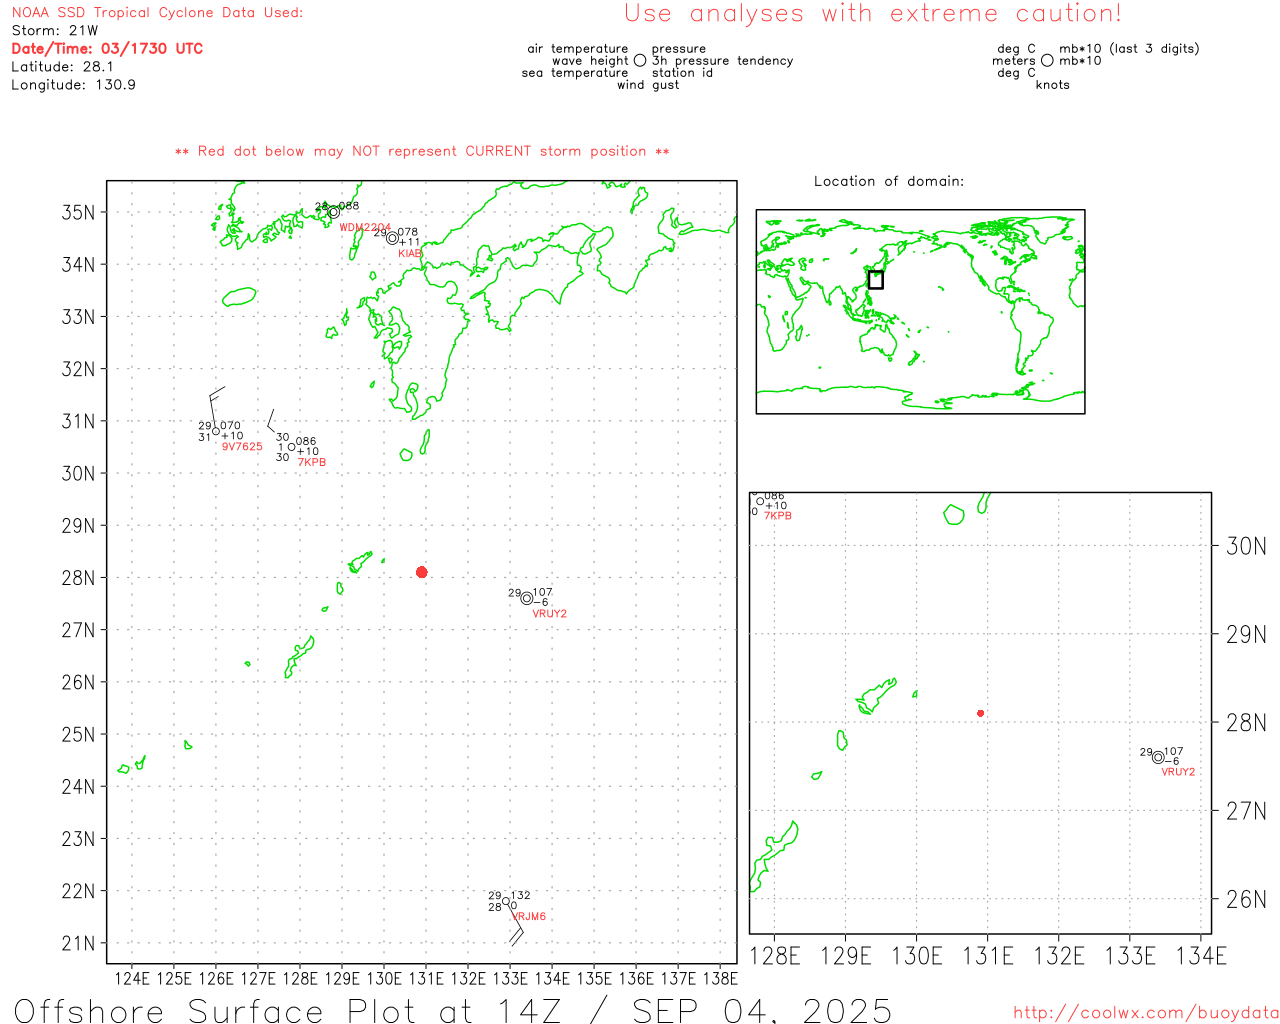This screenshot has width=1280, height=1024.
Task: Click the 35N latitude axis label
Action: point(78,212)
